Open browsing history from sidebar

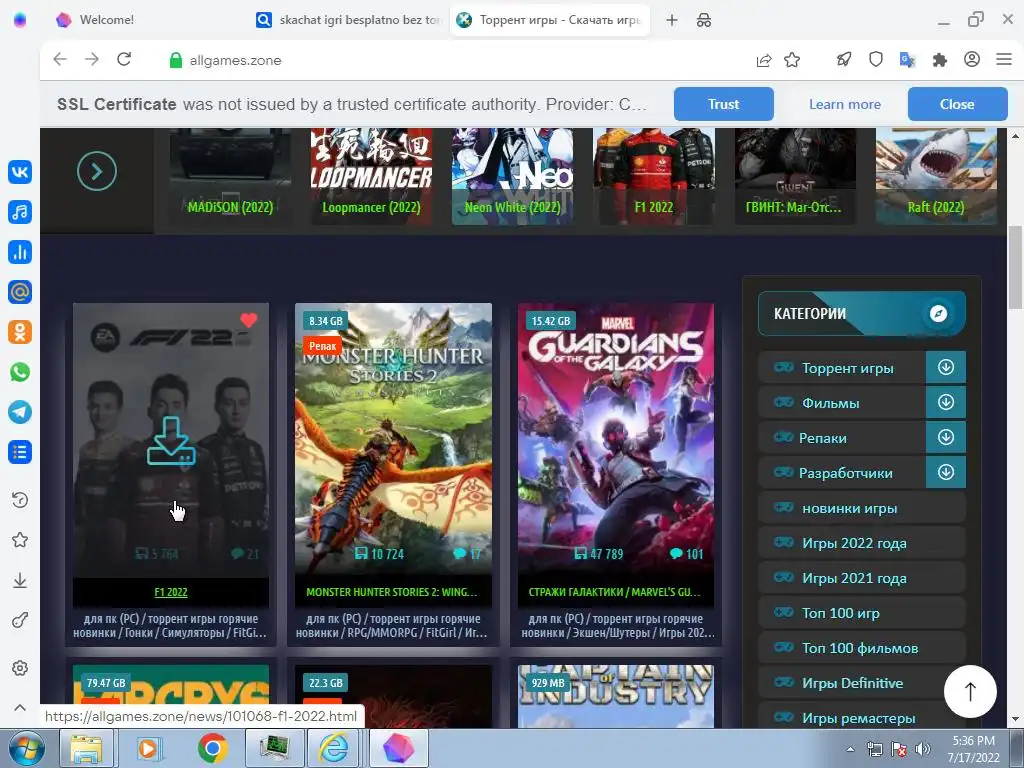20,500
